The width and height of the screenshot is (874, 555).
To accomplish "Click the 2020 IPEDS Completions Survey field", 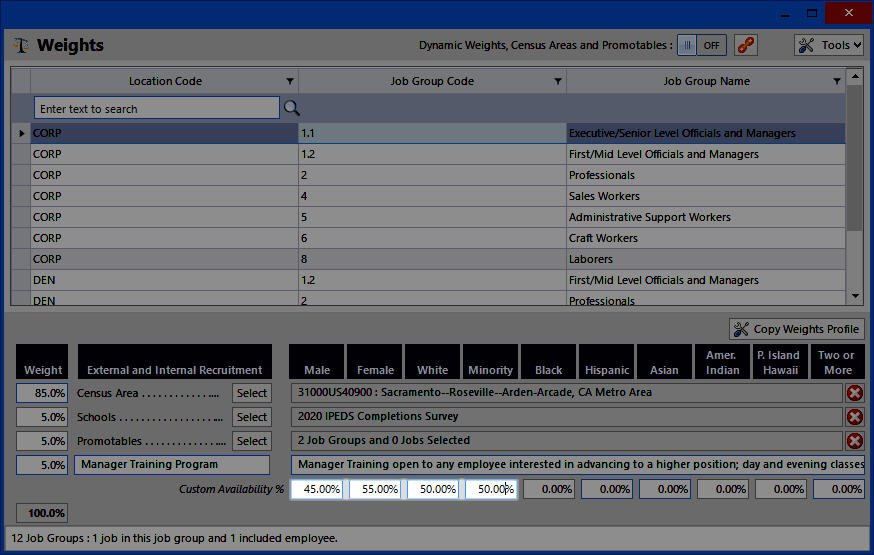I will (566, 417).
